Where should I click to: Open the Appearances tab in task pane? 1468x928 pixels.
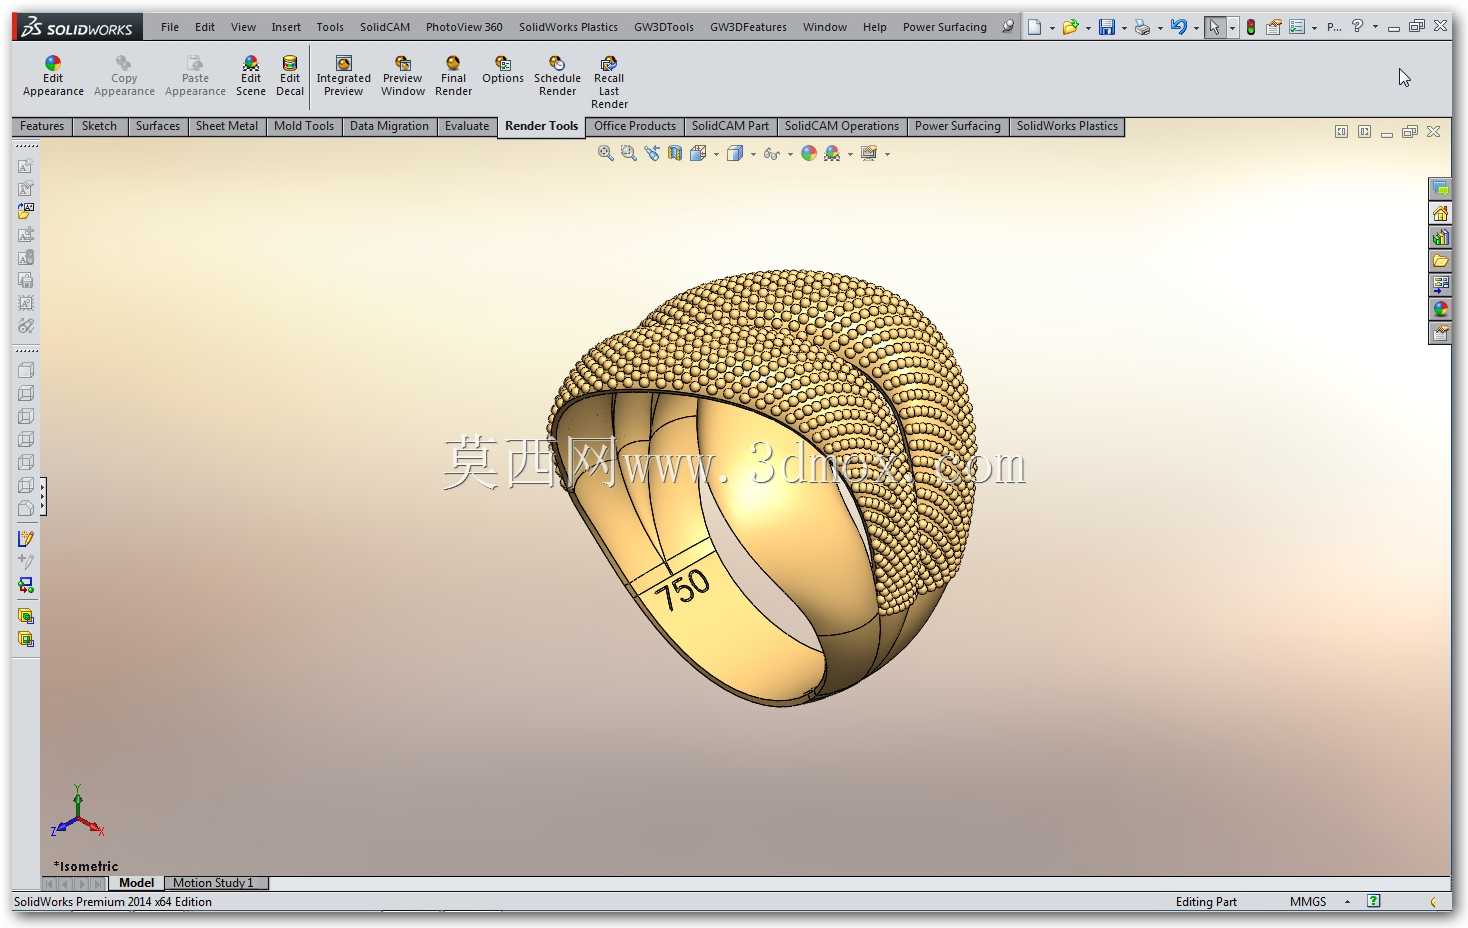(x=1440, y=309)
